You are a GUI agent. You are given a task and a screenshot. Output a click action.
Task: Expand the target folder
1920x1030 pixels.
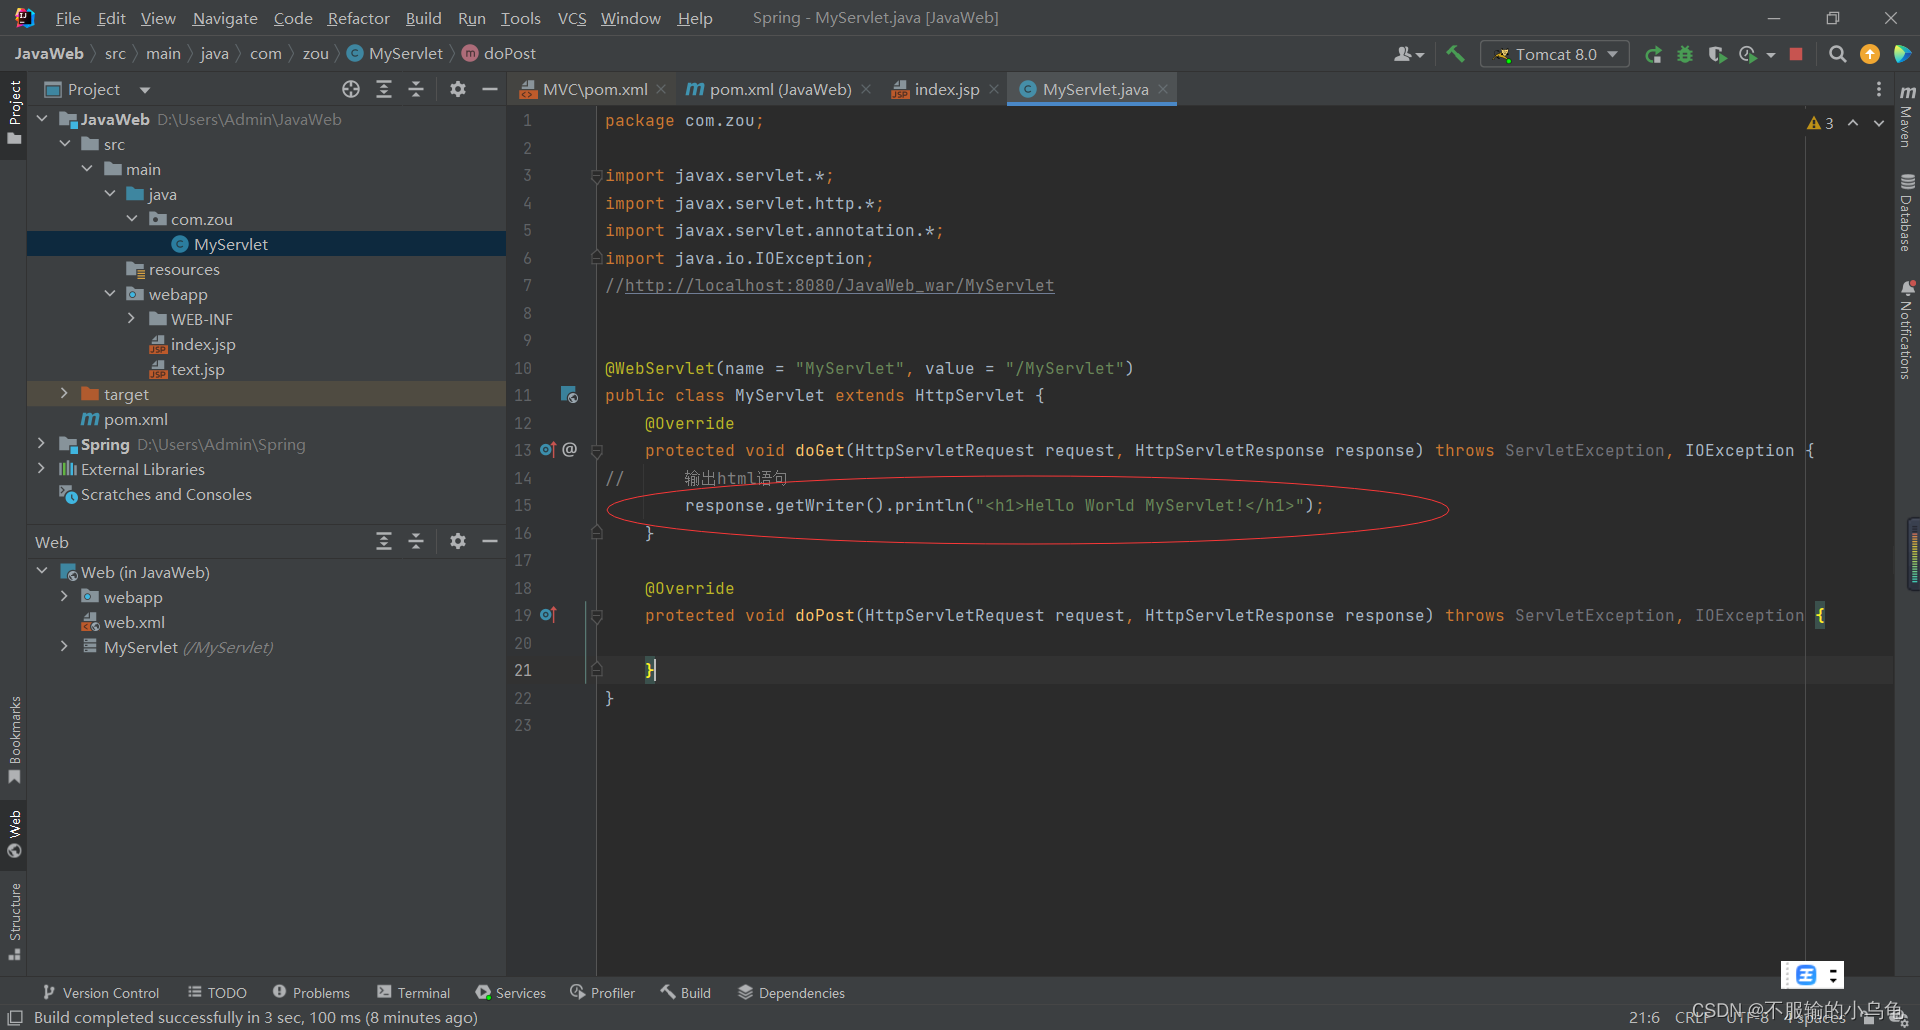point(65,394)
